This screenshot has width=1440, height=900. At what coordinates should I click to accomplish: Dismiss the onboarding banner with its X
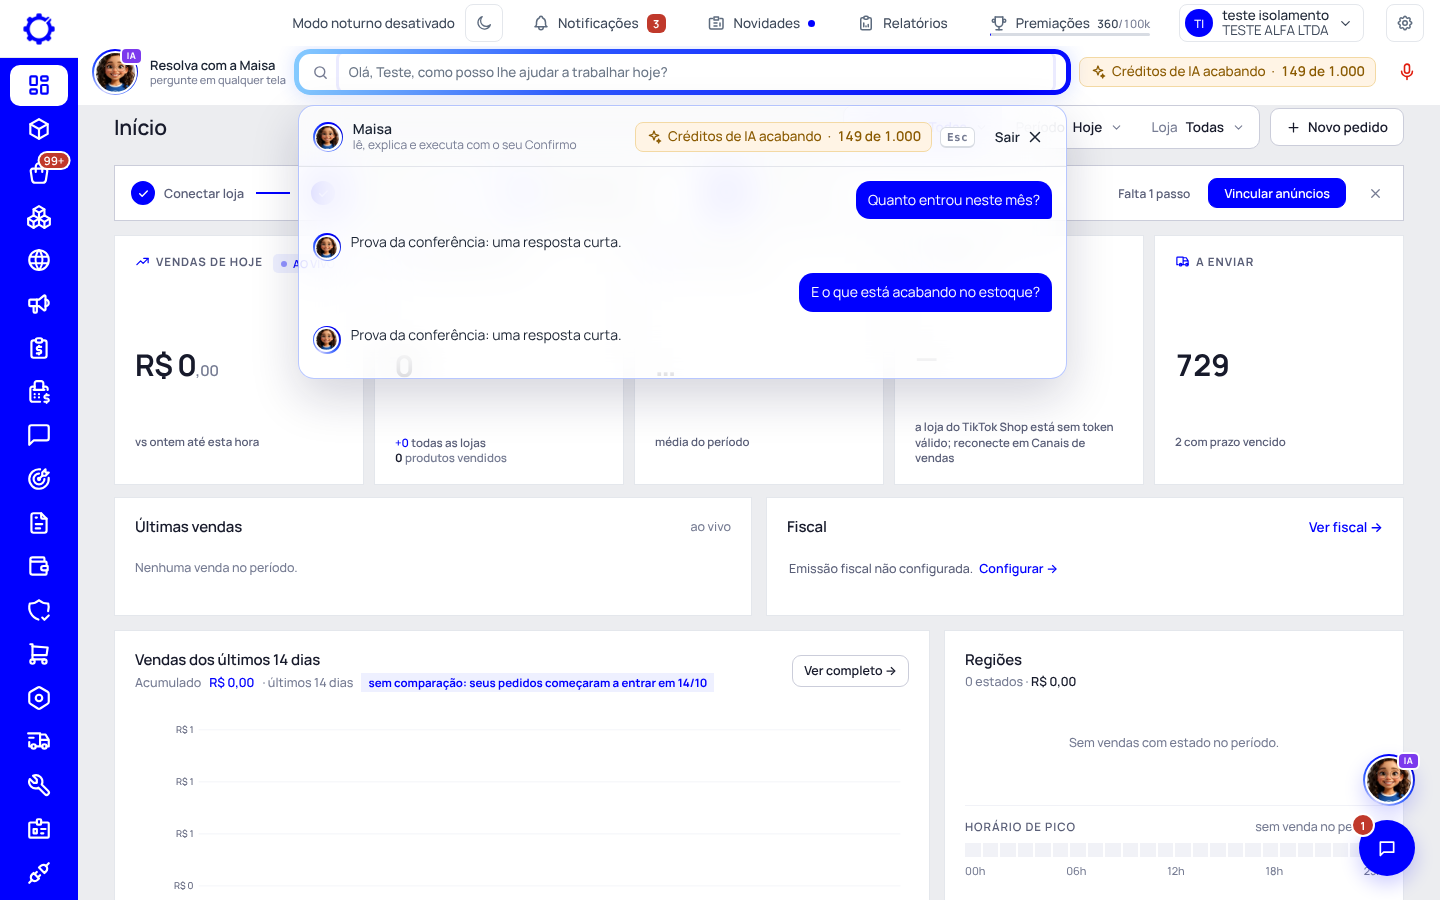pyautogui.click(x=1375, y=193)
